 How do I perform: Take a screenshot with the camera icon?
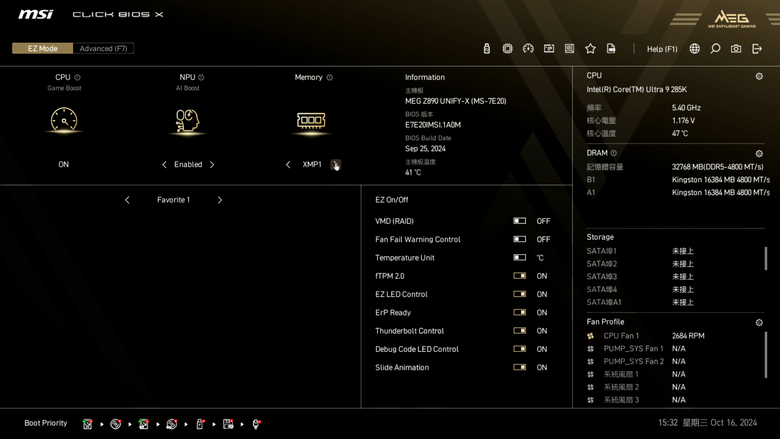pos(736,48)
